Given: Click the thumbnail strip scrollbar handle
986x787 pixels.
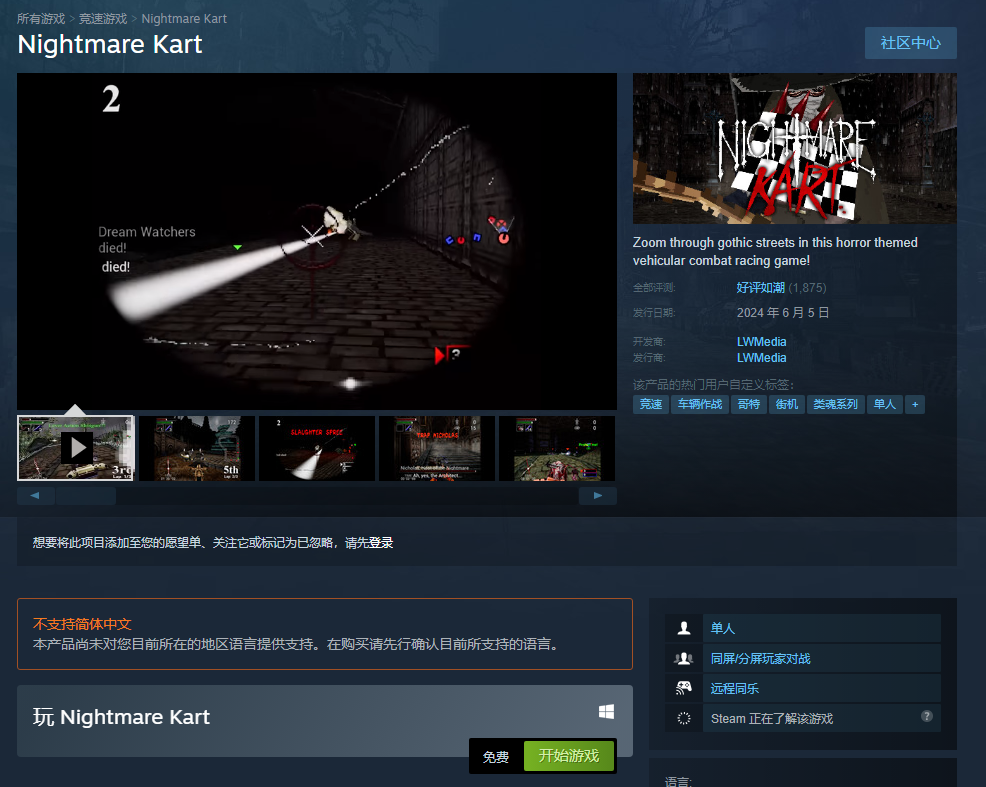Looking at the screenshot, I should [86, 496].
